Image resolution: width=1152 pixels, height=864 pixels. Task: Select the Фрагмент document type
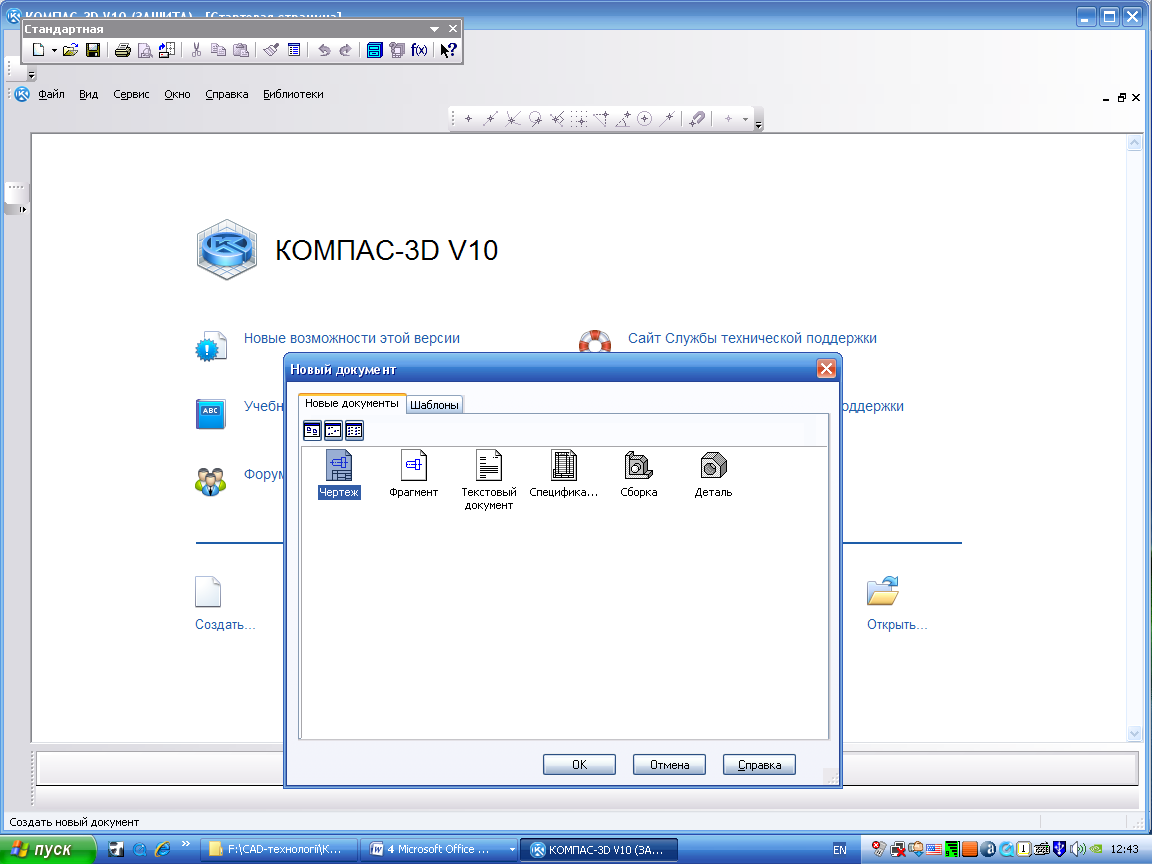click(x=414, y=474)
